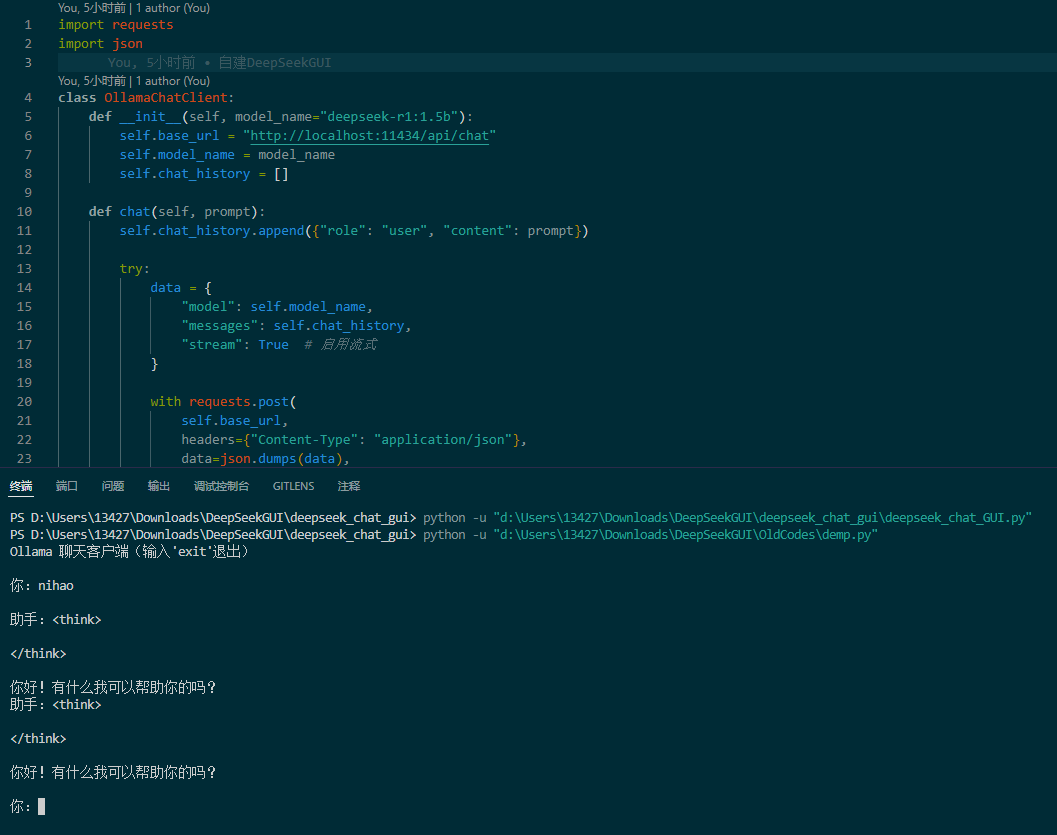1057x835 pixels.
Task: Click line number 20 in the gutter
Action: [24, 402]
